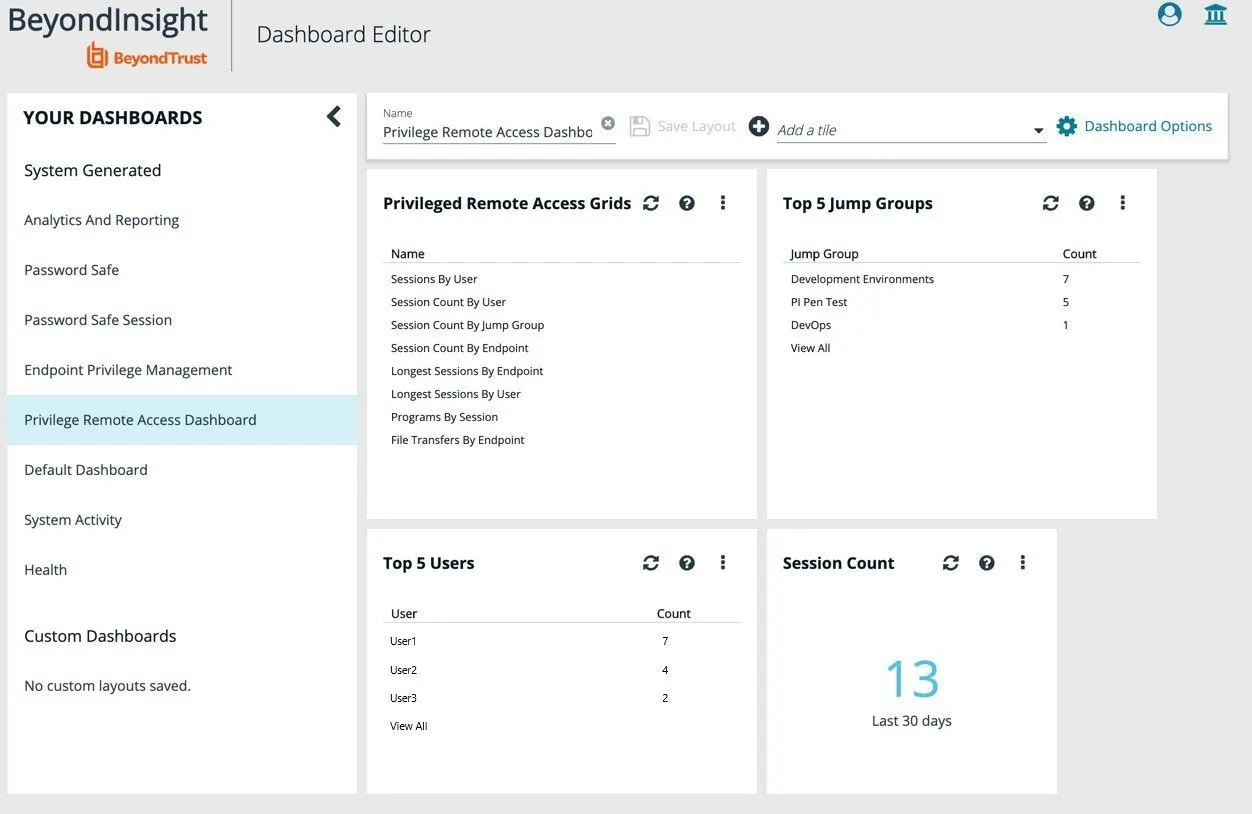Image resolution: width=1252 pixels, height=814 pixels.
Task: Click the Custom Dashboards heading
Action: coord(100,636)
